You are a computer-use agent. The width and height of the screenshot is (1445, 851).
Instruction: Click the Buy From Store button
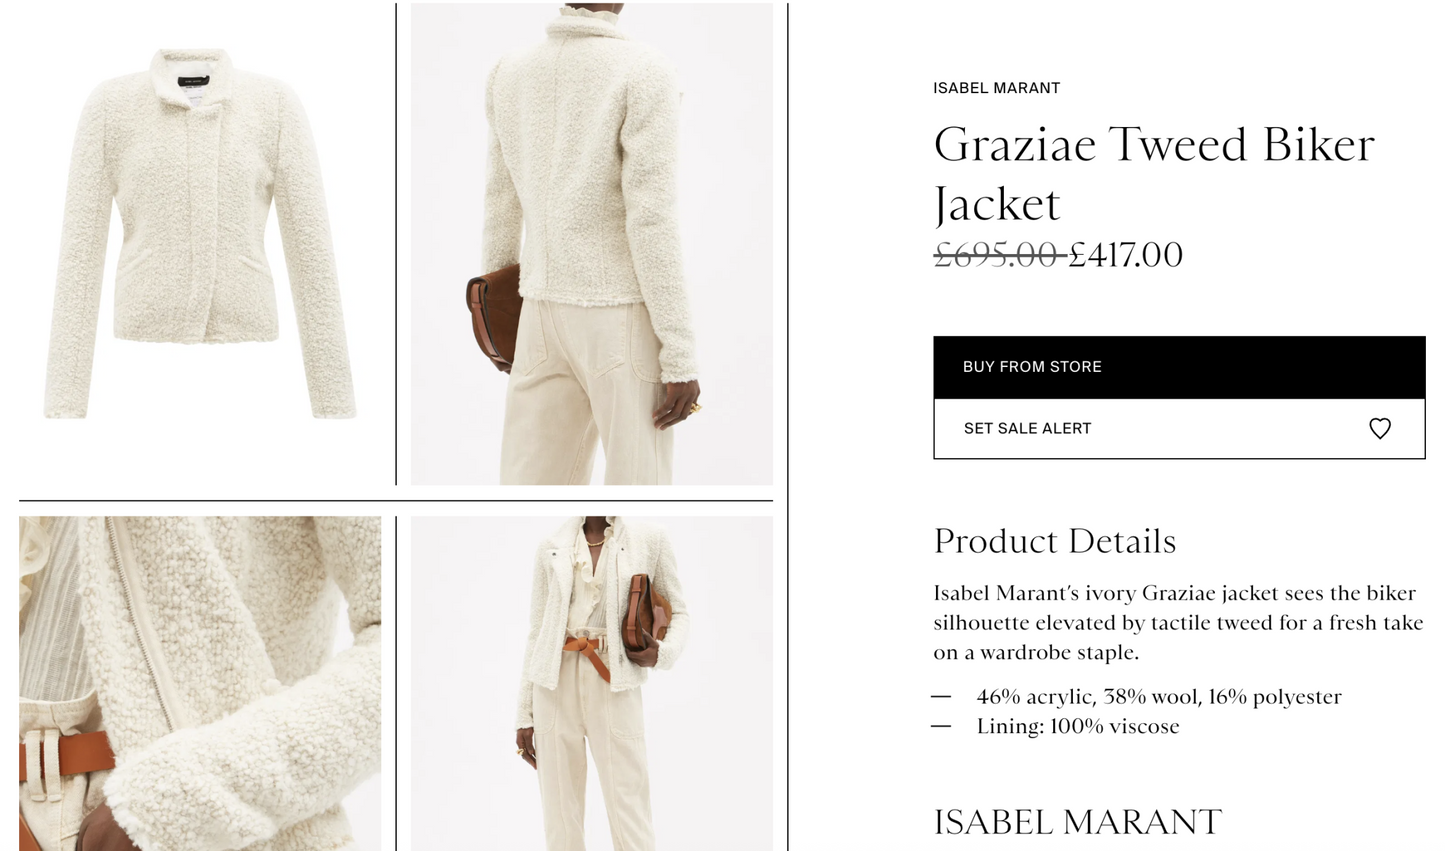(x=1179, y=367)
